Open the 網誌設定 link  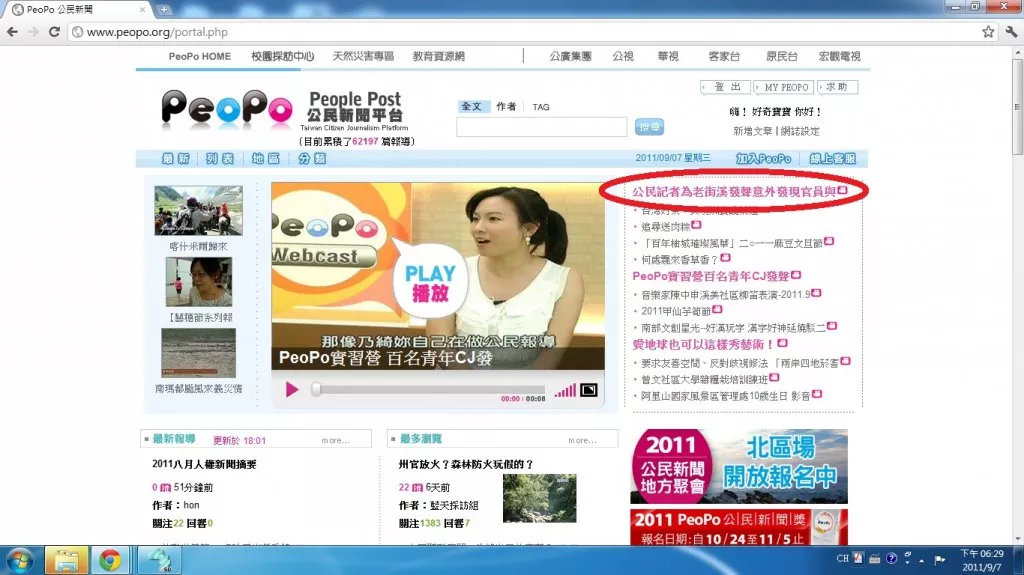800,131
